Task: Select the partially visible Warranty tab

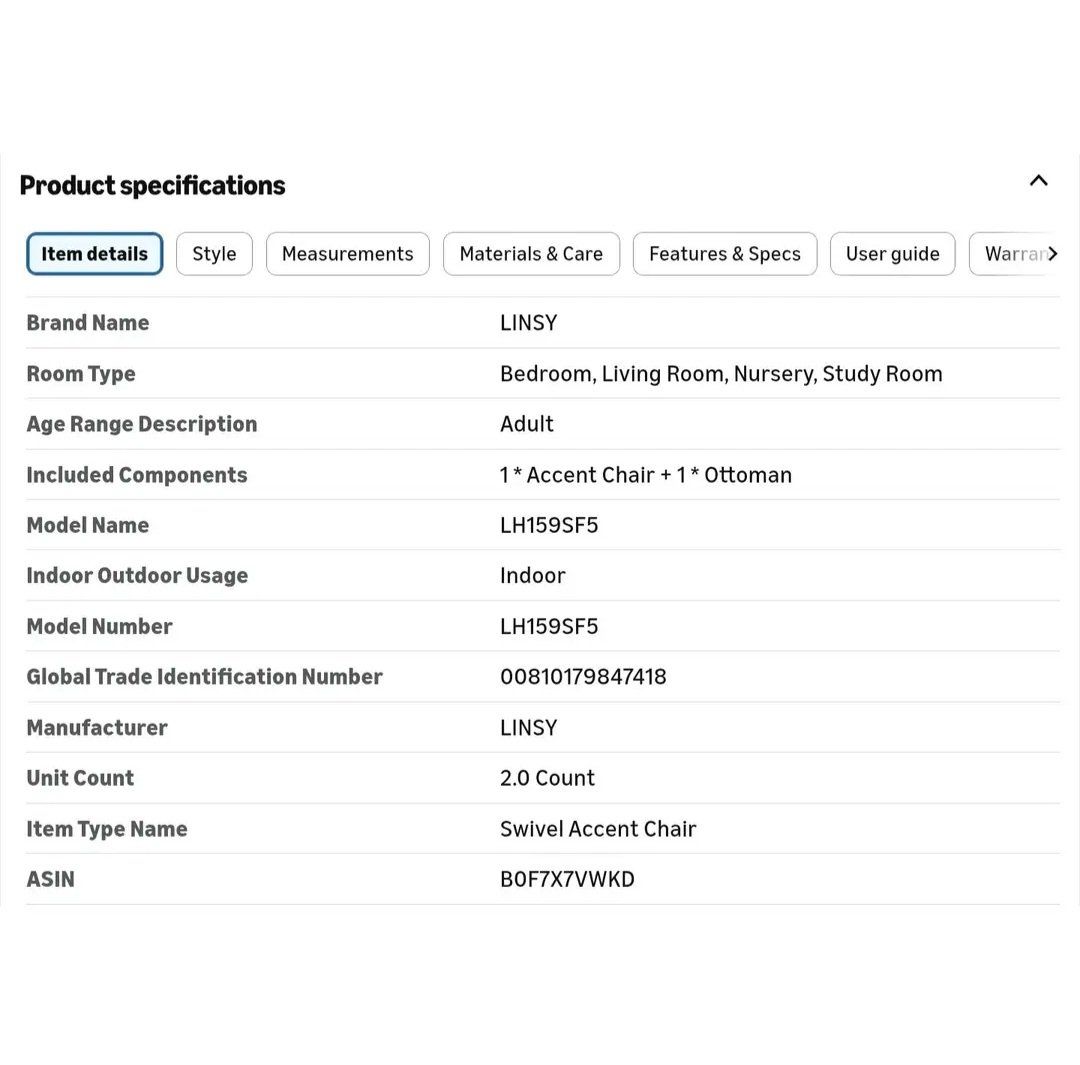Action: click(1010, 254)
